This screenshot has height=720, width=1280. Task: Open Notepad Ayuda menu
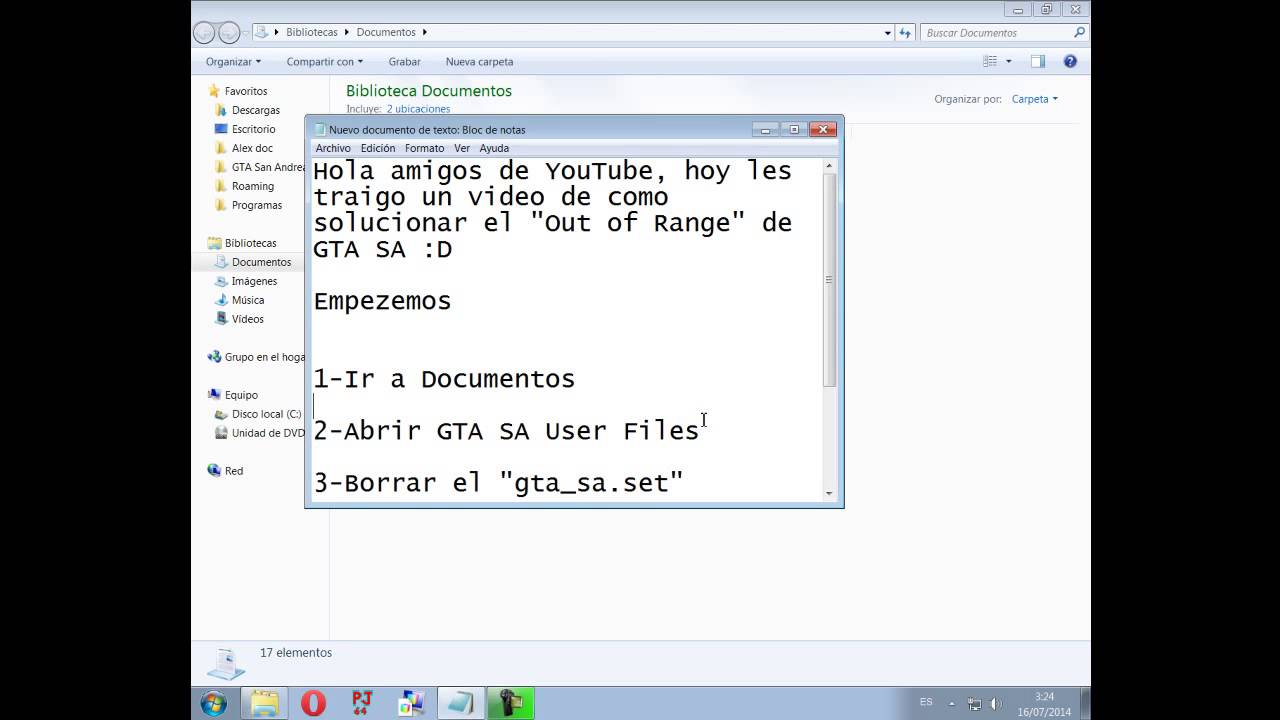click(494, 148)
